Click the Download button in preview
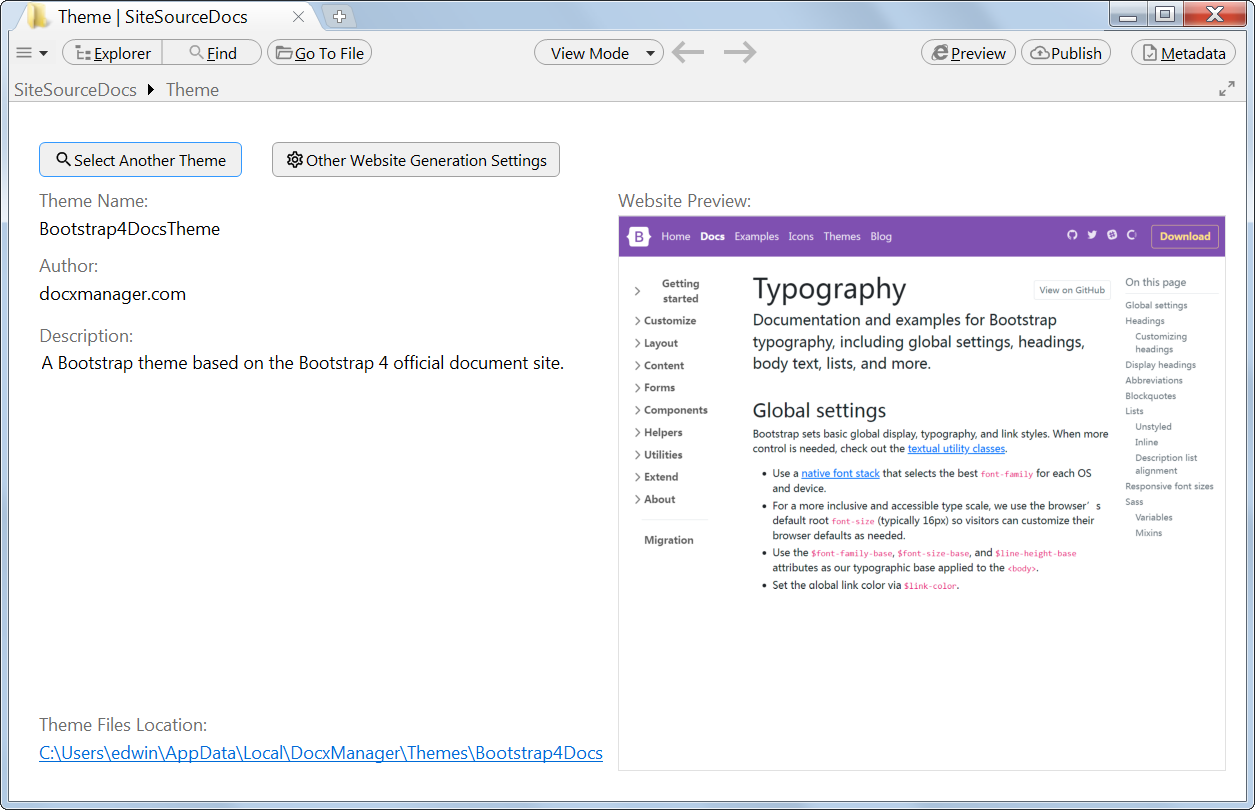Screen dimensions: 1255x810 1185,236
